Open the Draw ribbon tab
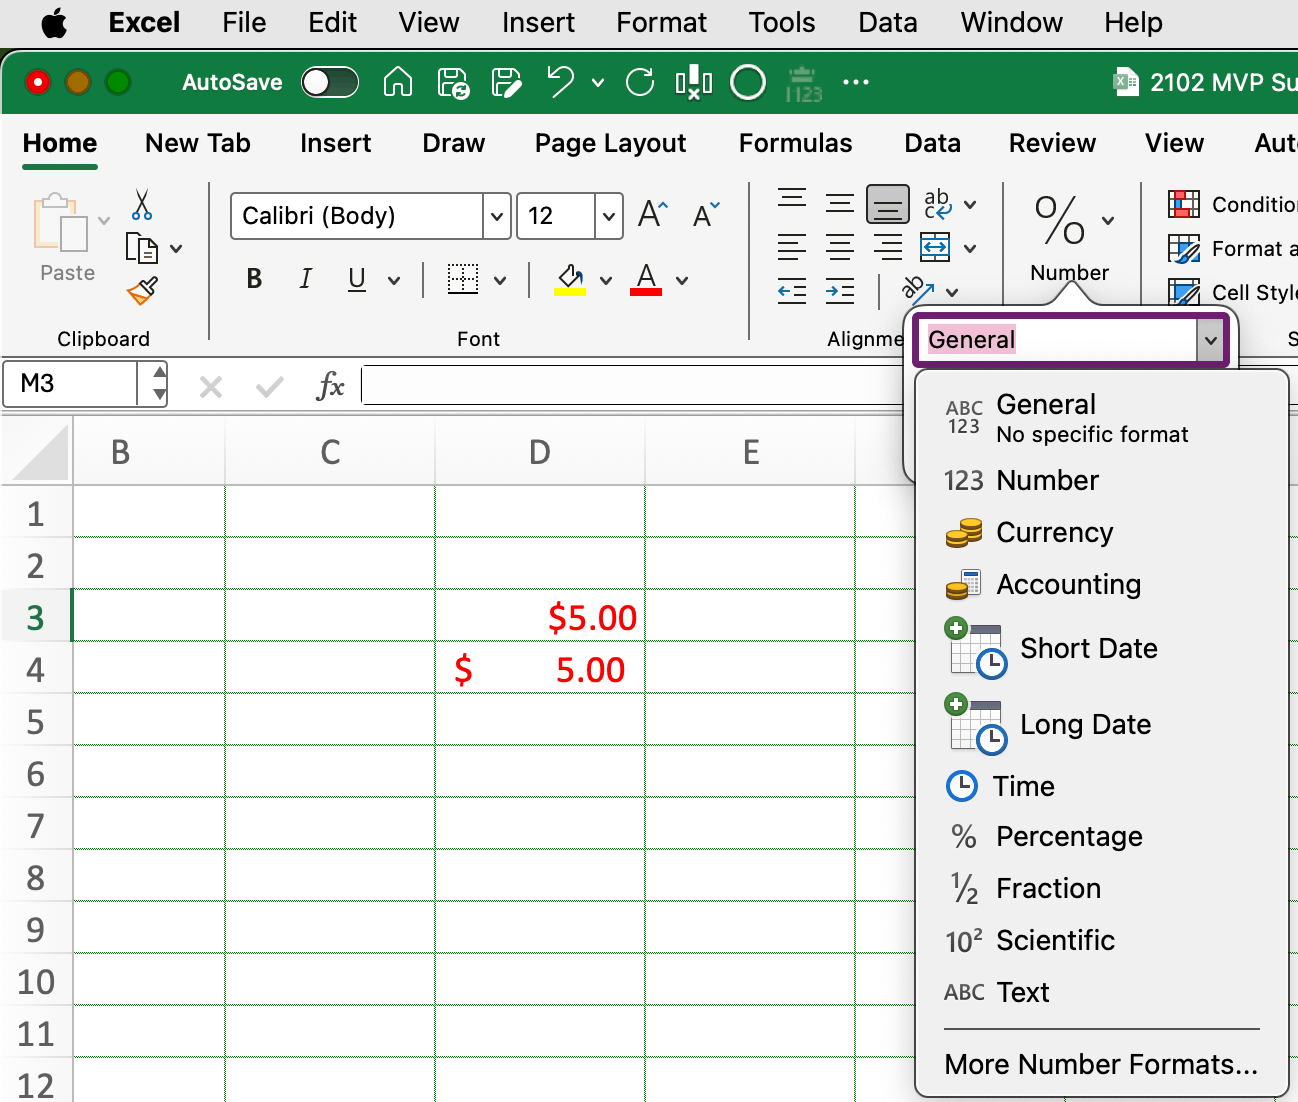Screen dimensions: 1298x1102 pyautogui.click(x=453, y=143)
